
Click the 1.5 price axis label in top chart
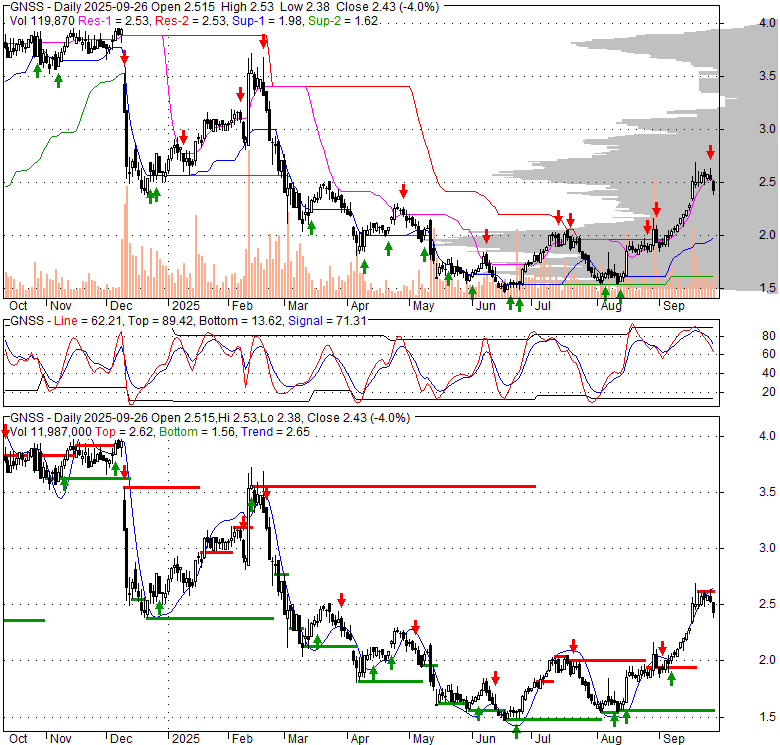[767, 287]
